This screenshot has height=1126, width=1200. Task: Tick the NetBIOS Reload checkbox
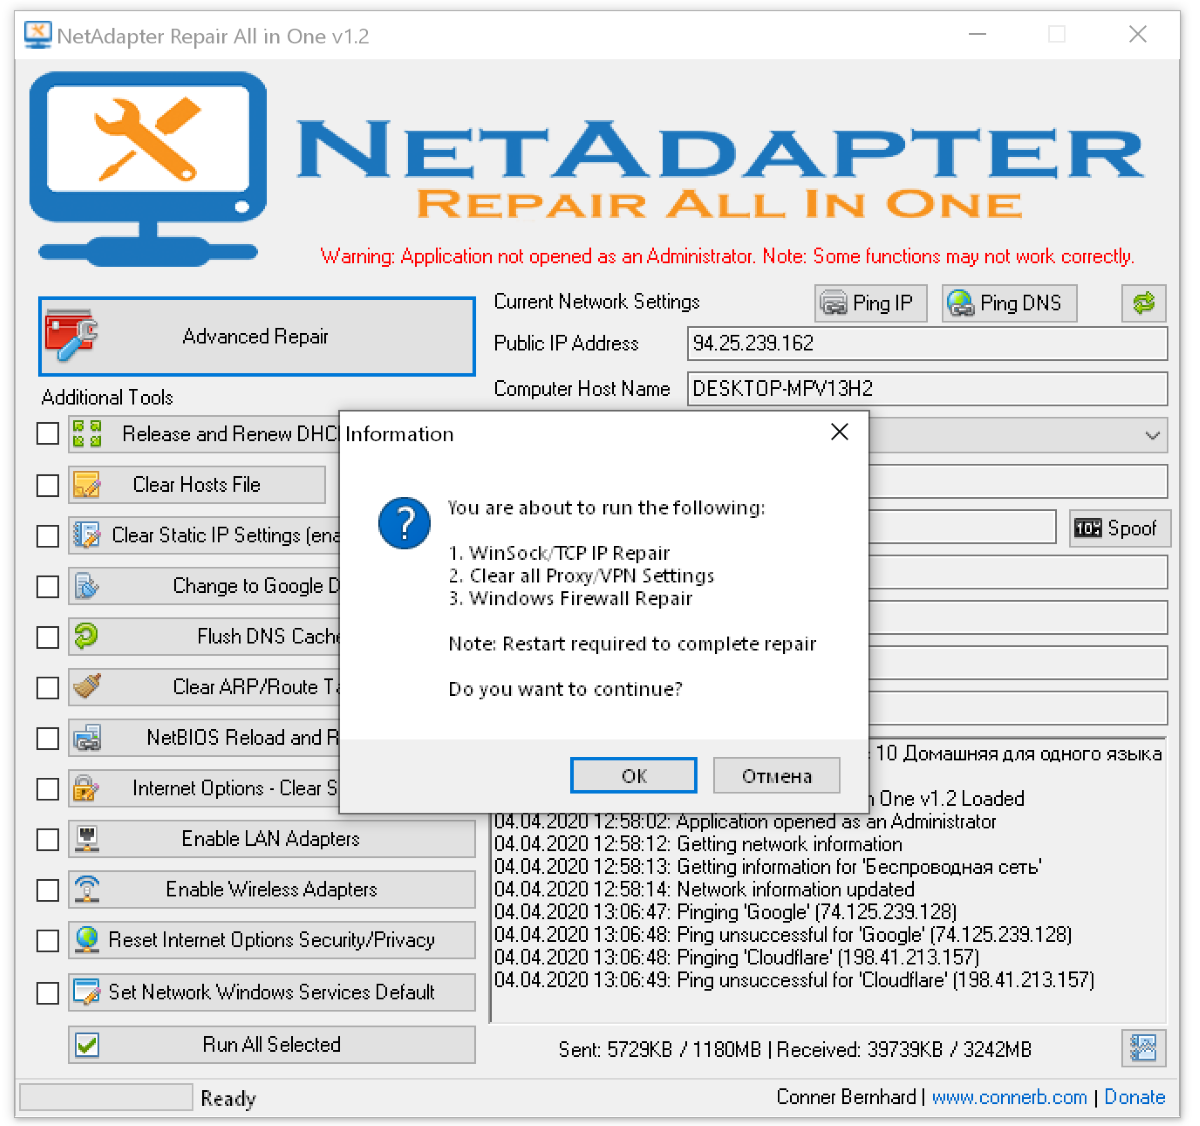pyautogui.click(x=47, y=738)
